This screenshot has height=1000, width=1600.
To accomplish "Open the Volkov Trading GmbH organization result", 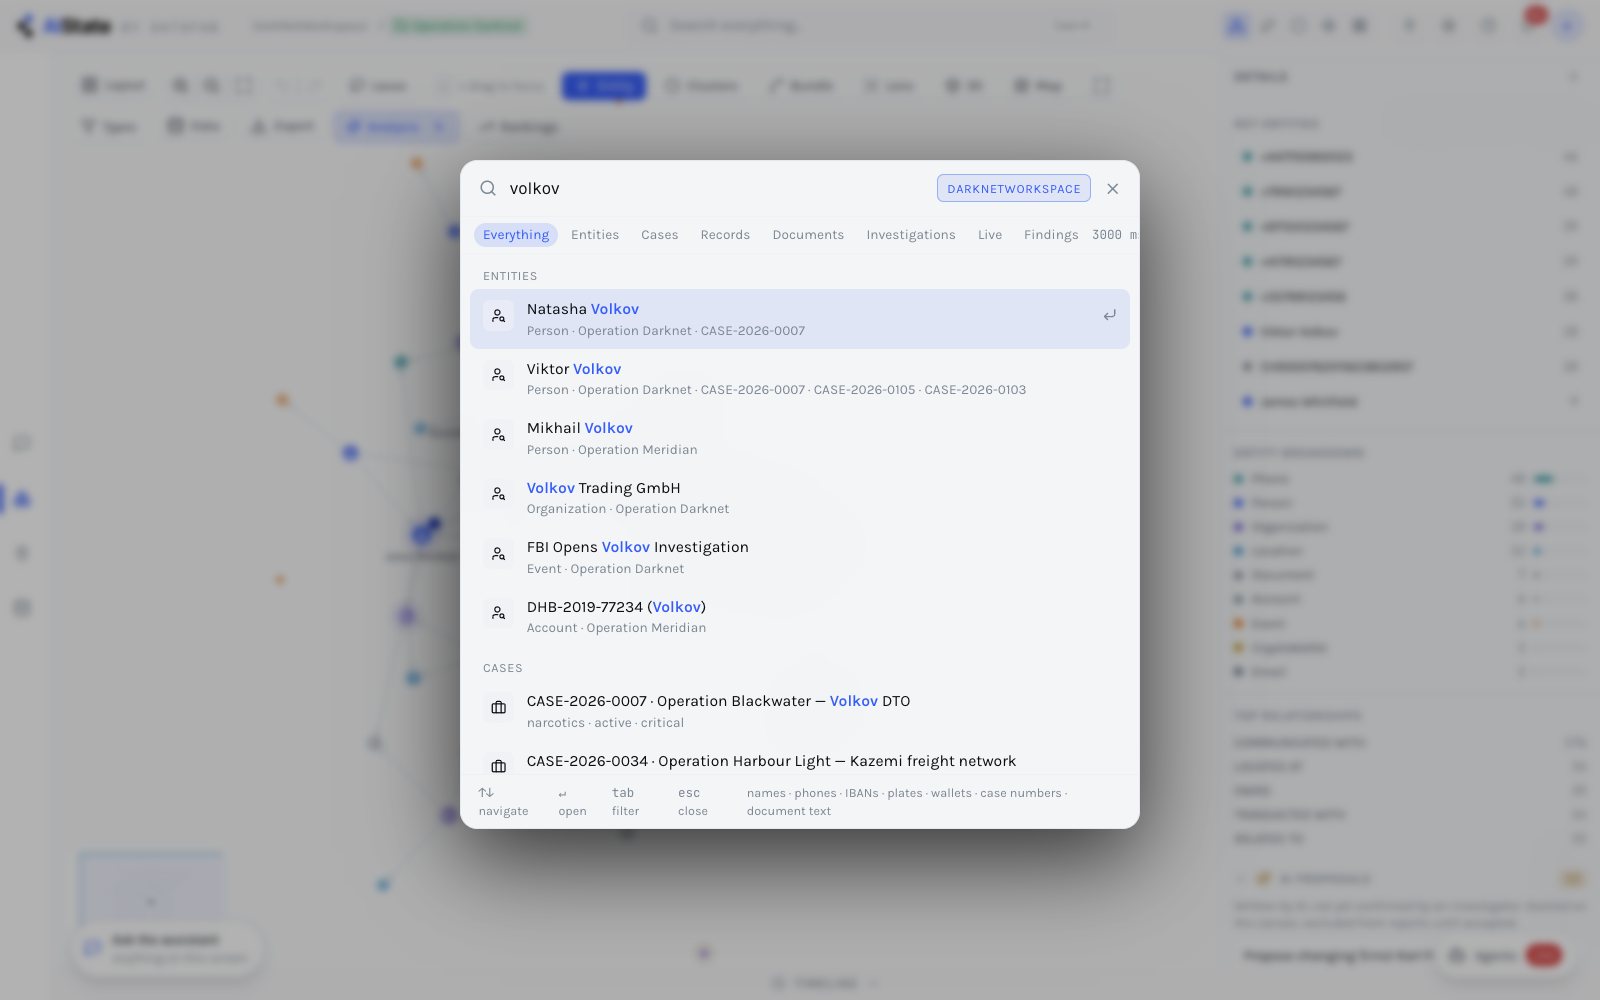I will pyautogui.click(x=800, y=498).
